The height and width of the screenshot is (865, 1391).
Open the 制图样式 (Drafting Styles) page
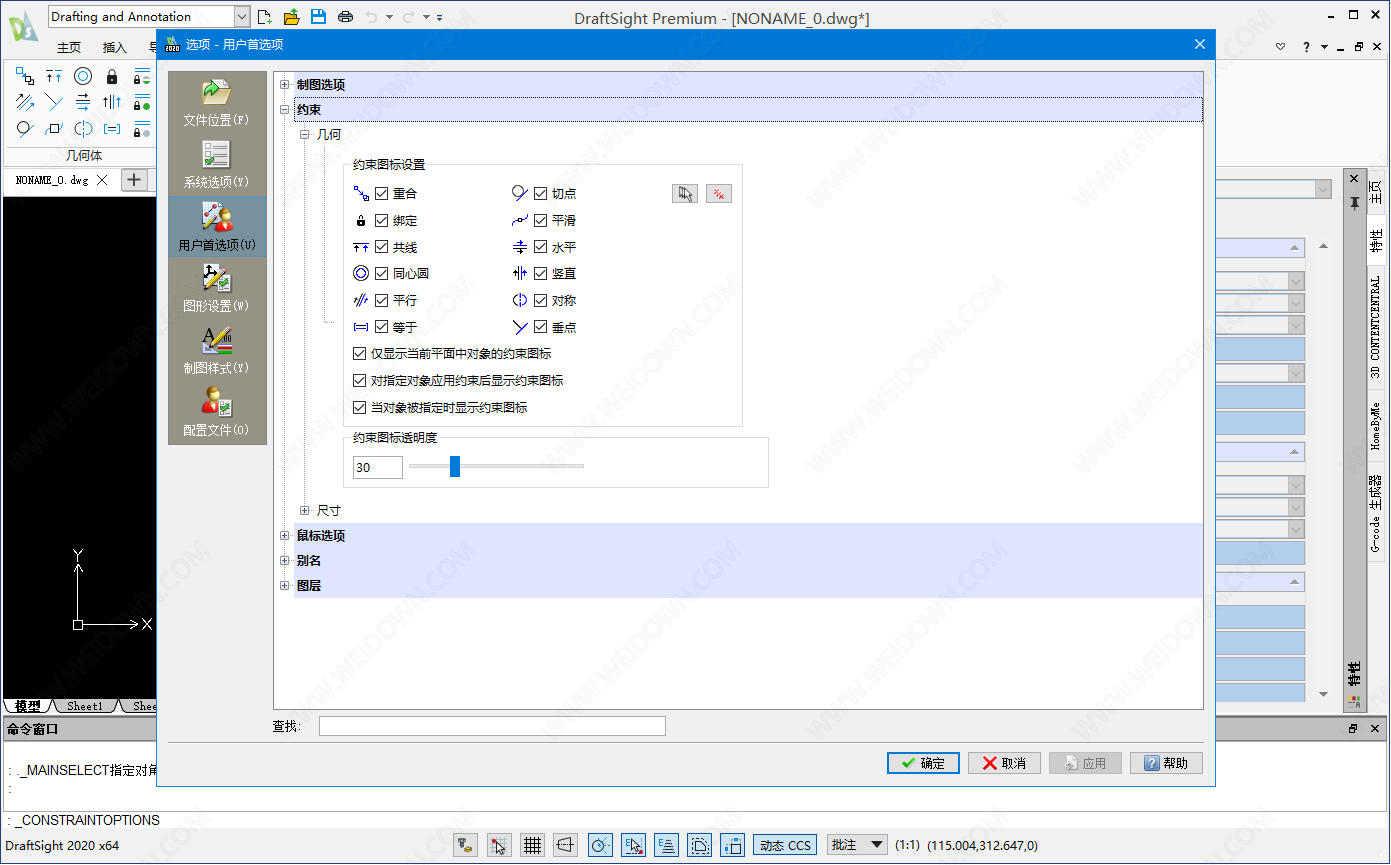(x=217, y=350)
